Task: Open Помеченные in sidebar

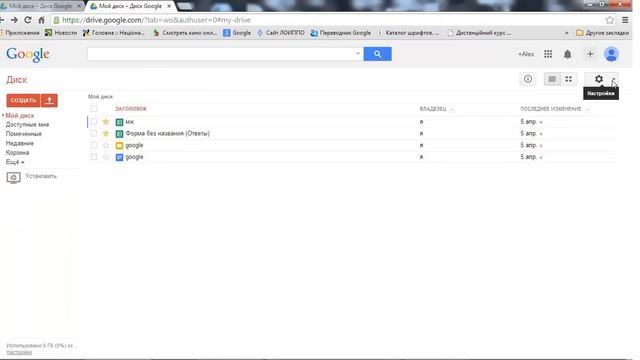Action: coord(24,134)
